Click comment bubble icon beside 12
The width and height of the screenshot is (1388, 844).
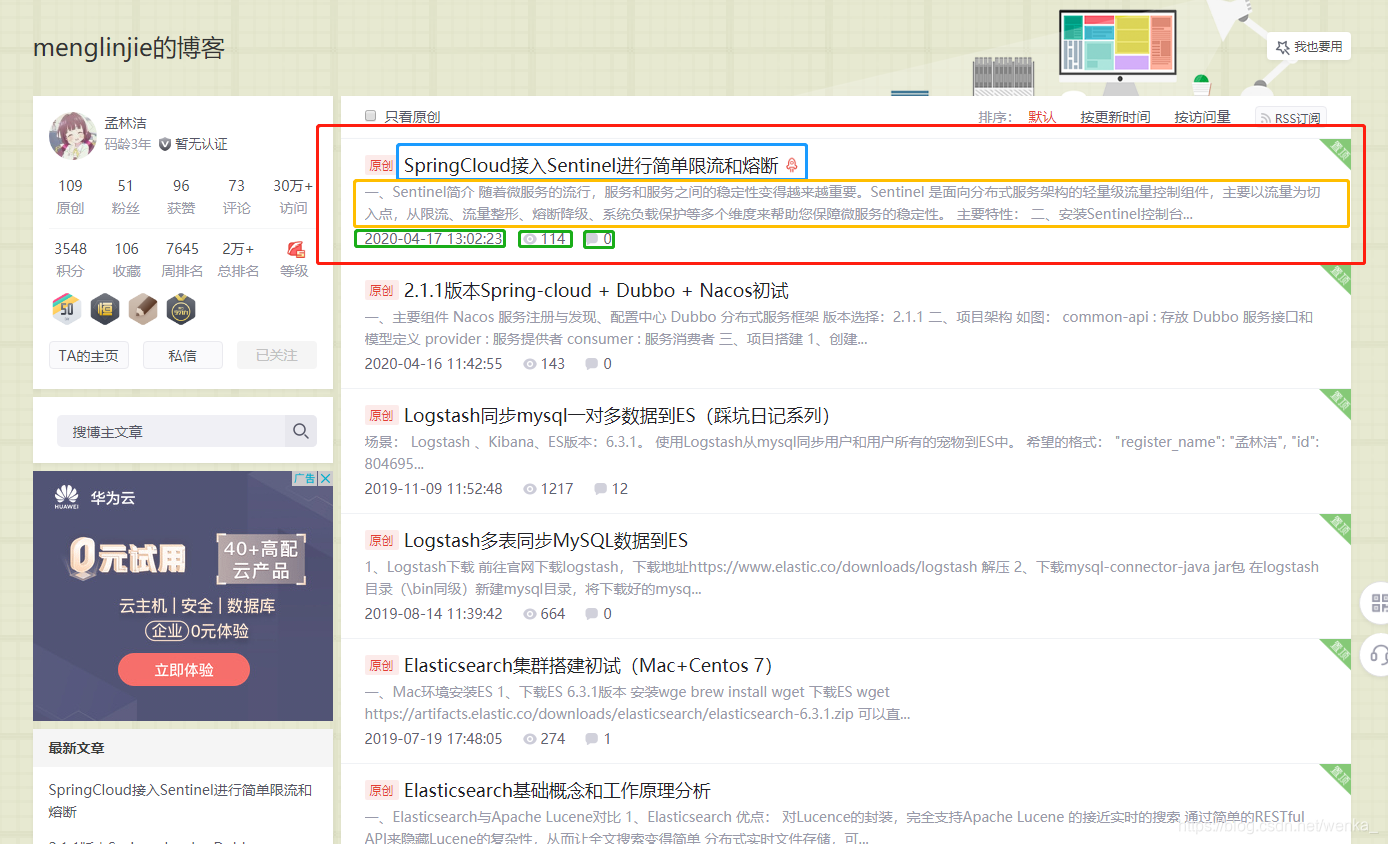click(600, 489)
